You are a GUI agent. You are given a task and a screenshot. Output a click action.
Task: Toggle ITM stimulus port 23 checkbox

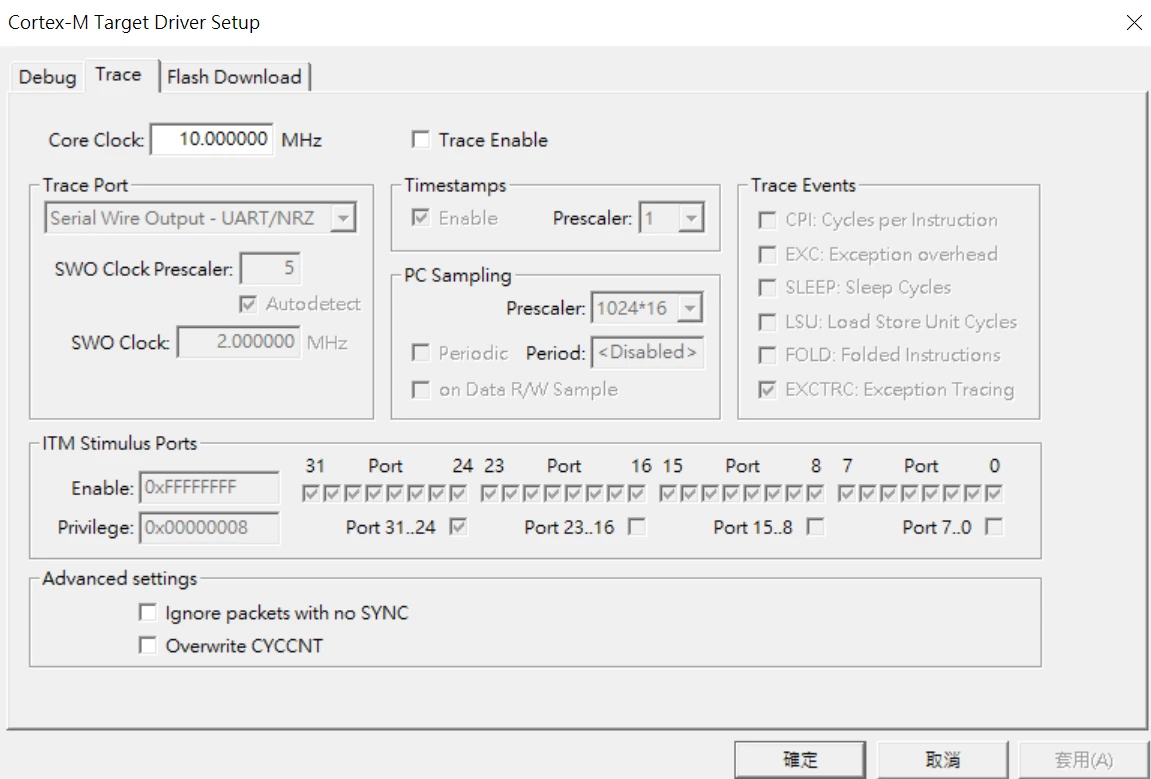tap(489, 493)
